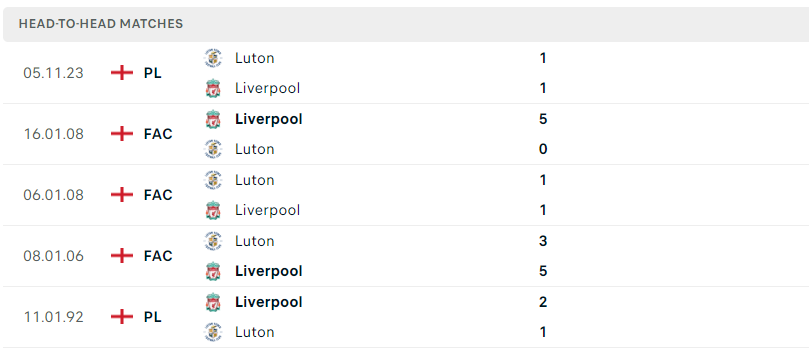
Task: Click Liverpool crest in 16.01.08 match
Action: point(213,119)
